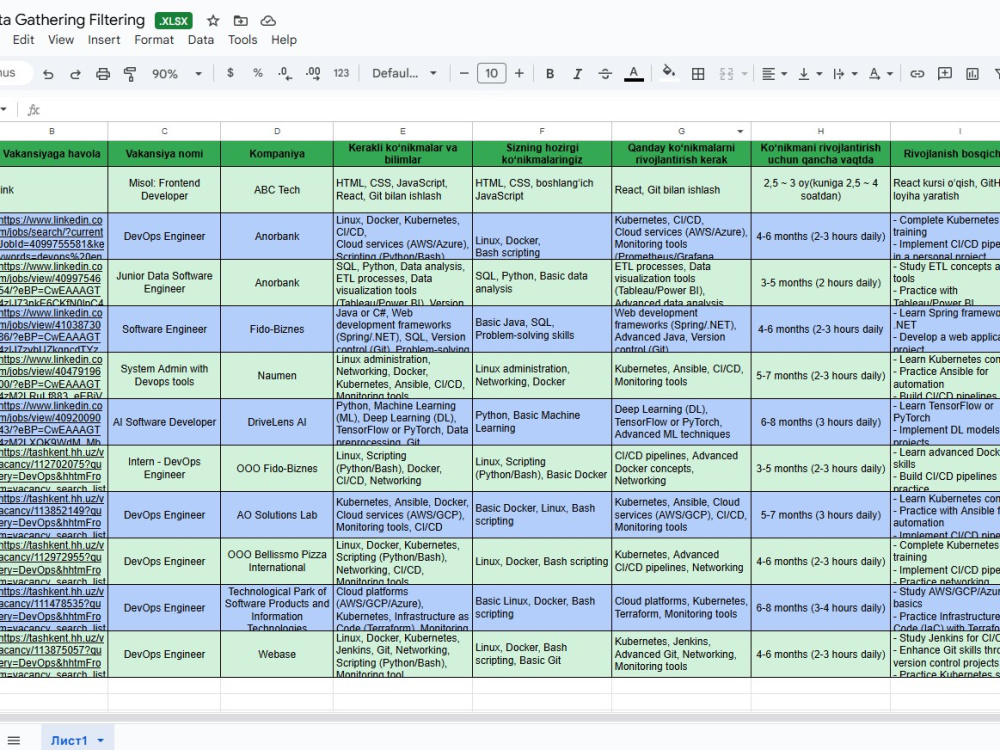Select 'Junior Data Software Engineer' cell
The width and height of the screenshot is (1000, 750).
[165, 283]
